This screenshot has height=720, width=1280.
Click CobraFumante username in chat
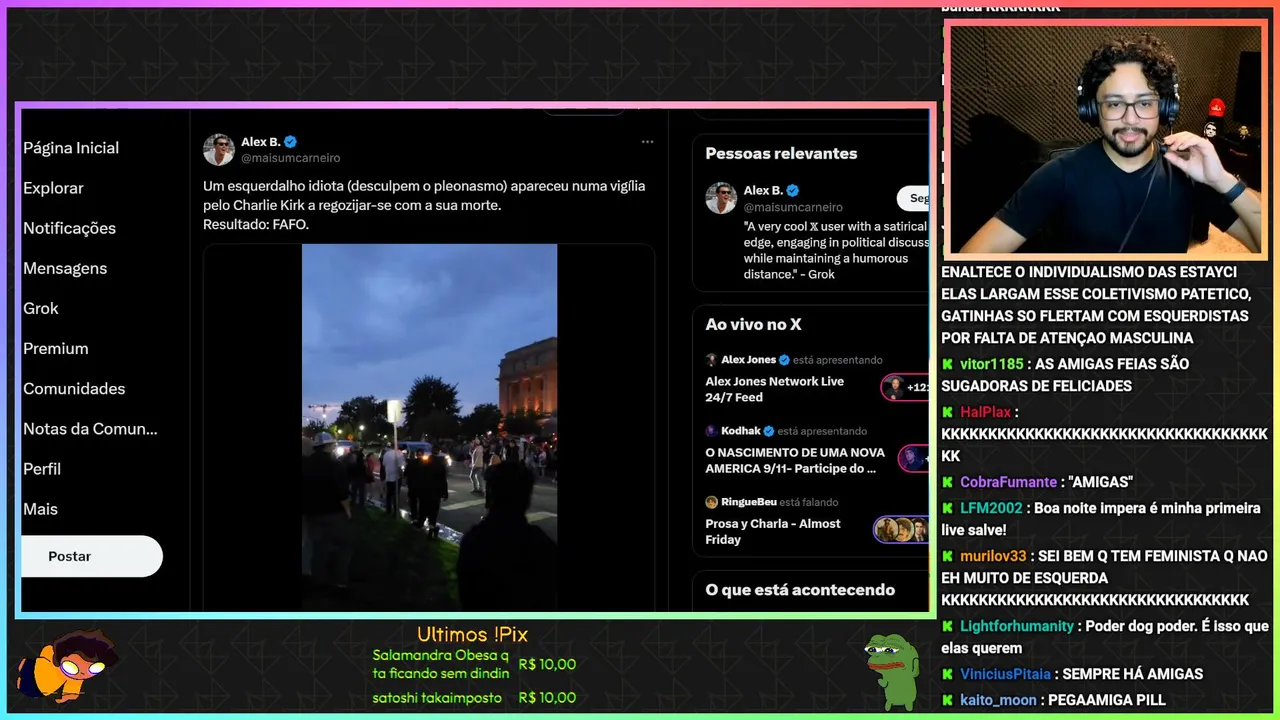click(1009, 482)
